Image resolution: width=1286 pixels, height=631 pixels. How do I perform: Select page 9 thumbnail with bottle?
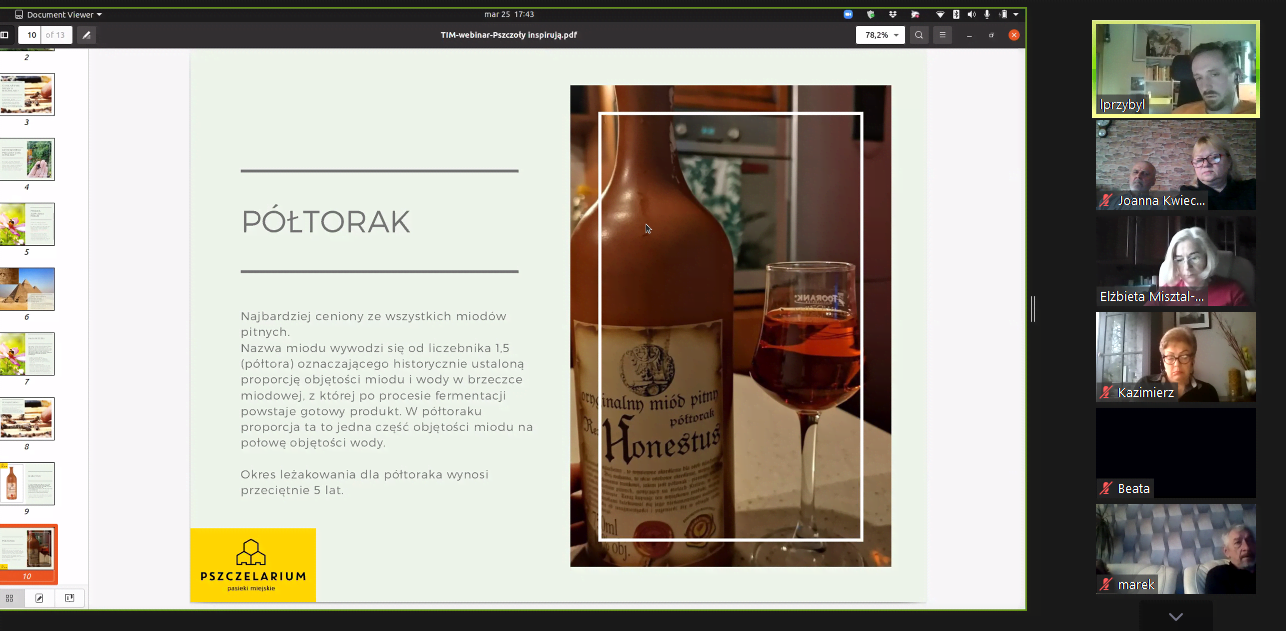[x=27, y=484]
